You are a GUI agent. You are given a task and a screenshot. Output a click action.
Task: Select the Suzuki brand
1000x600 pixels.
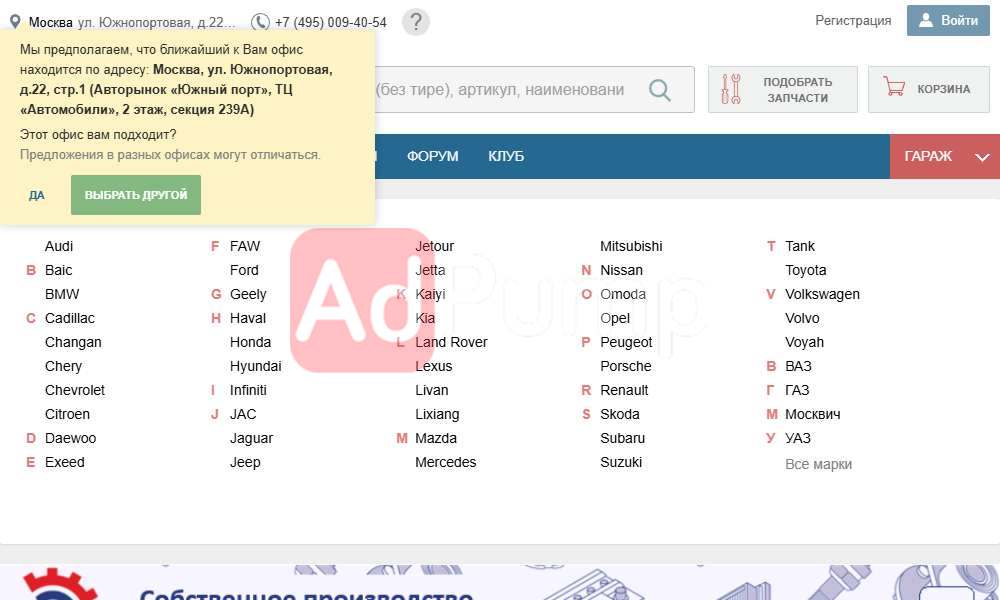click(621, 462)
